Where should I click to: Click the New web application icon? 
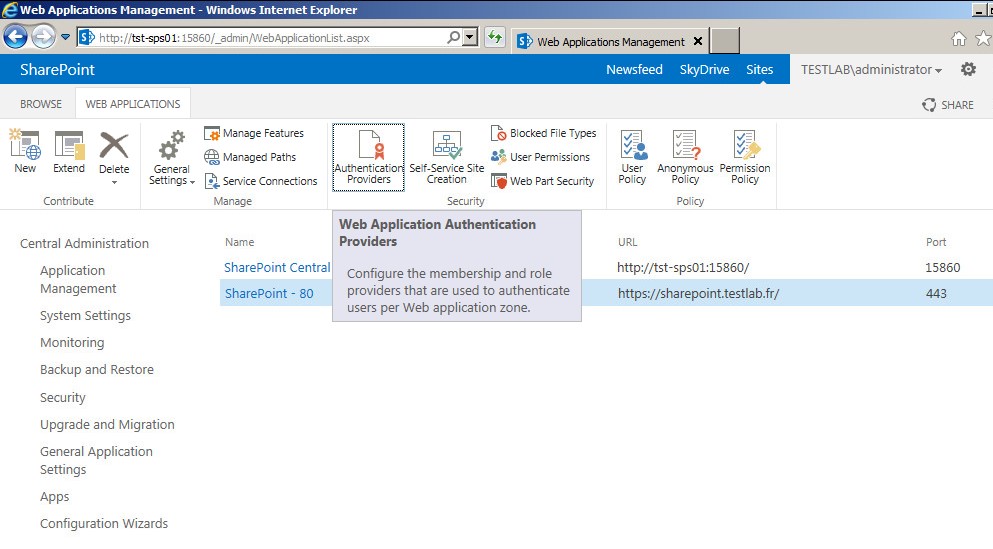[x=25, y=144]
